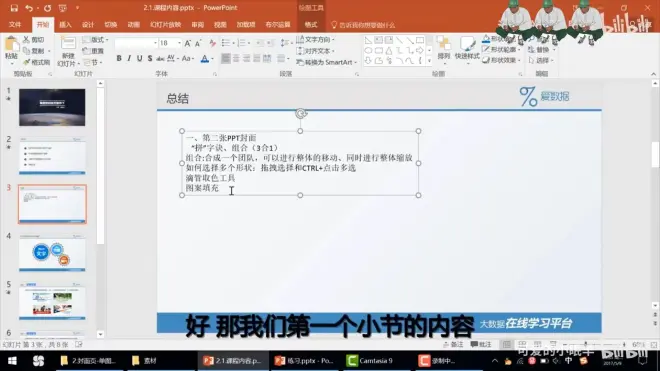Switch to the 设计 (Design) ribbon tab
This screenshot has height=371, width=660.
pos(88,25)
